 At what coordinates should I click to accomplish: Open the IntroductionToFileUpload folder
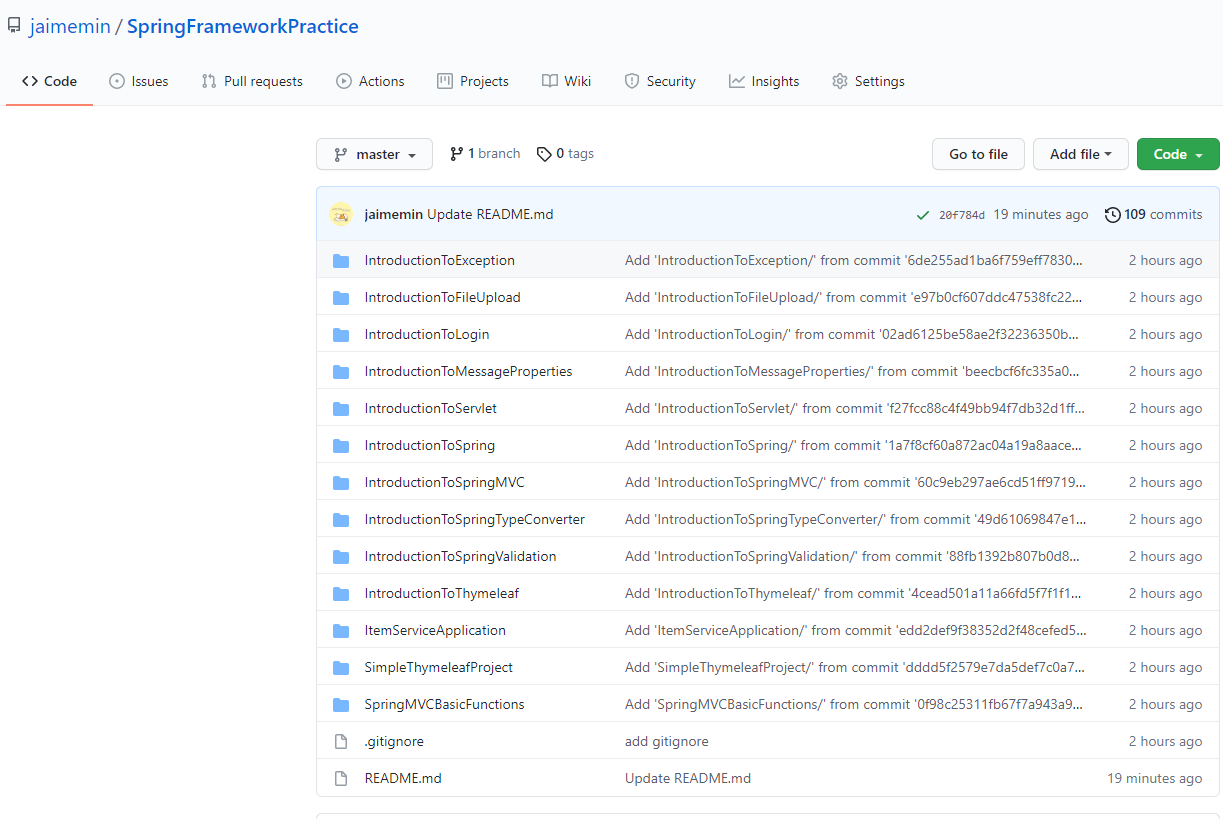pyautogui.click(x=443, y=298)
